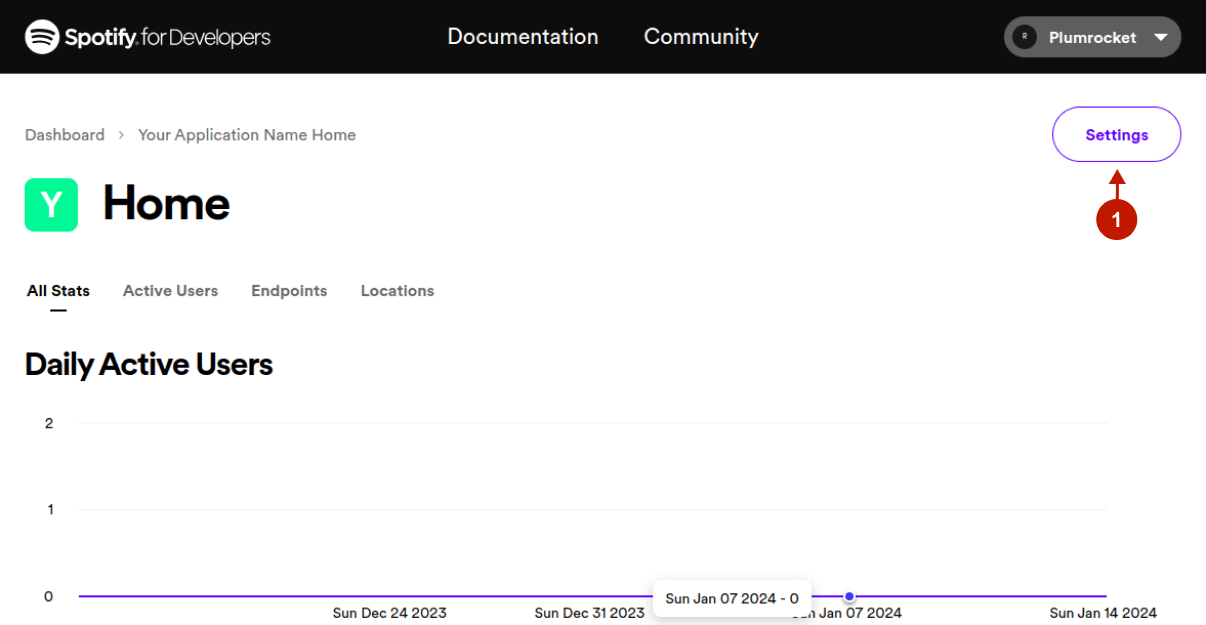The image size is (1206, 625).
Task: Click the Your Application Name Home breadcrumb
Action: coord(247,135)
